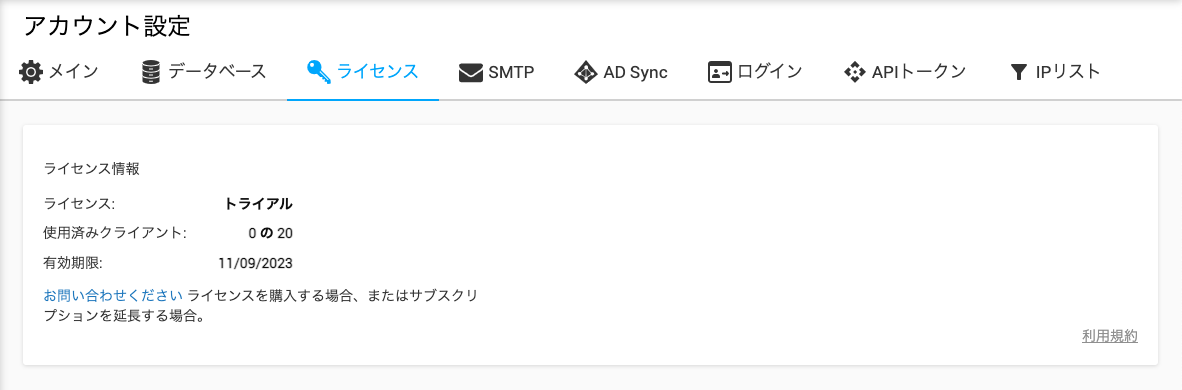Image resolution: width=1182 pixels, height=390 pixels.
Task: Click the database stack icon beside データベース
Action: [x=151, y=72]
